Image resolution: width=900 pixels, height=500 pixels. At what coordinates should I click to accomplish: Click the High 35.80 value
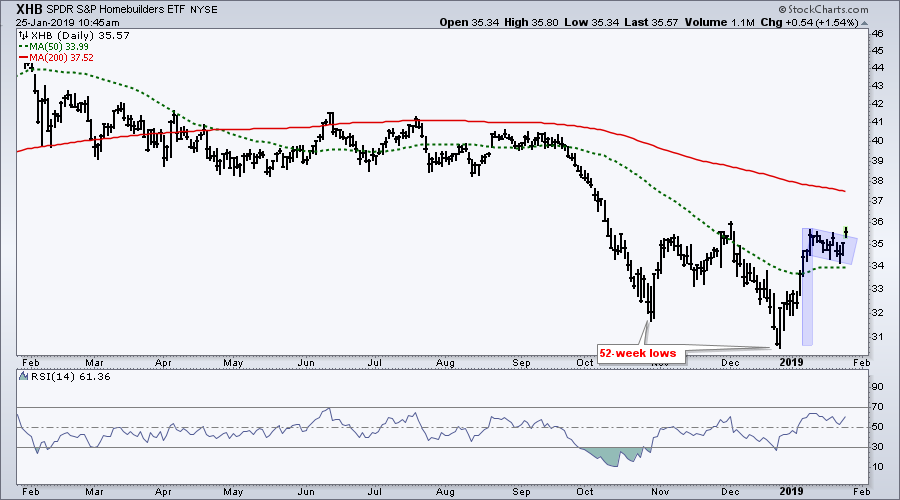coord(532,22)
